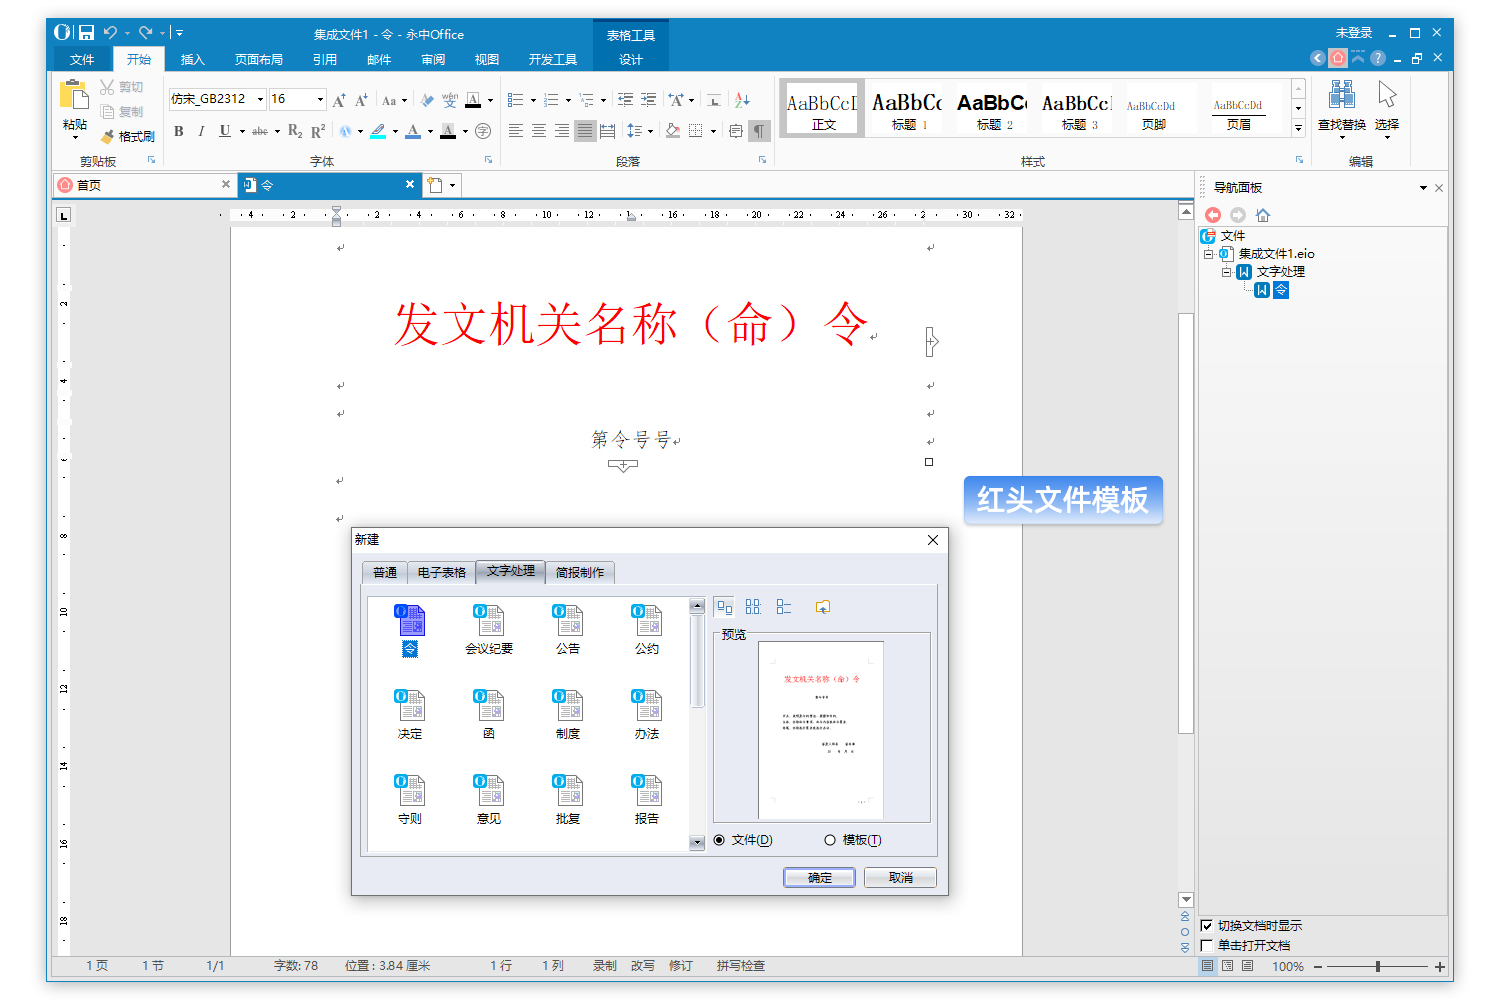Open the font size dropdown showing 16

(318, 99)
